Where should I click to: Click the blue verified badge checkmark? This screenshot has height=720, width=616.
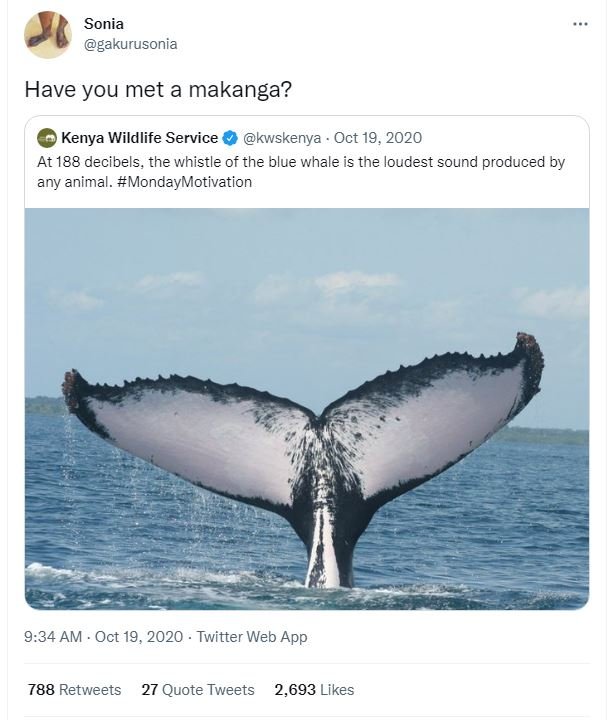coord(230,138)
